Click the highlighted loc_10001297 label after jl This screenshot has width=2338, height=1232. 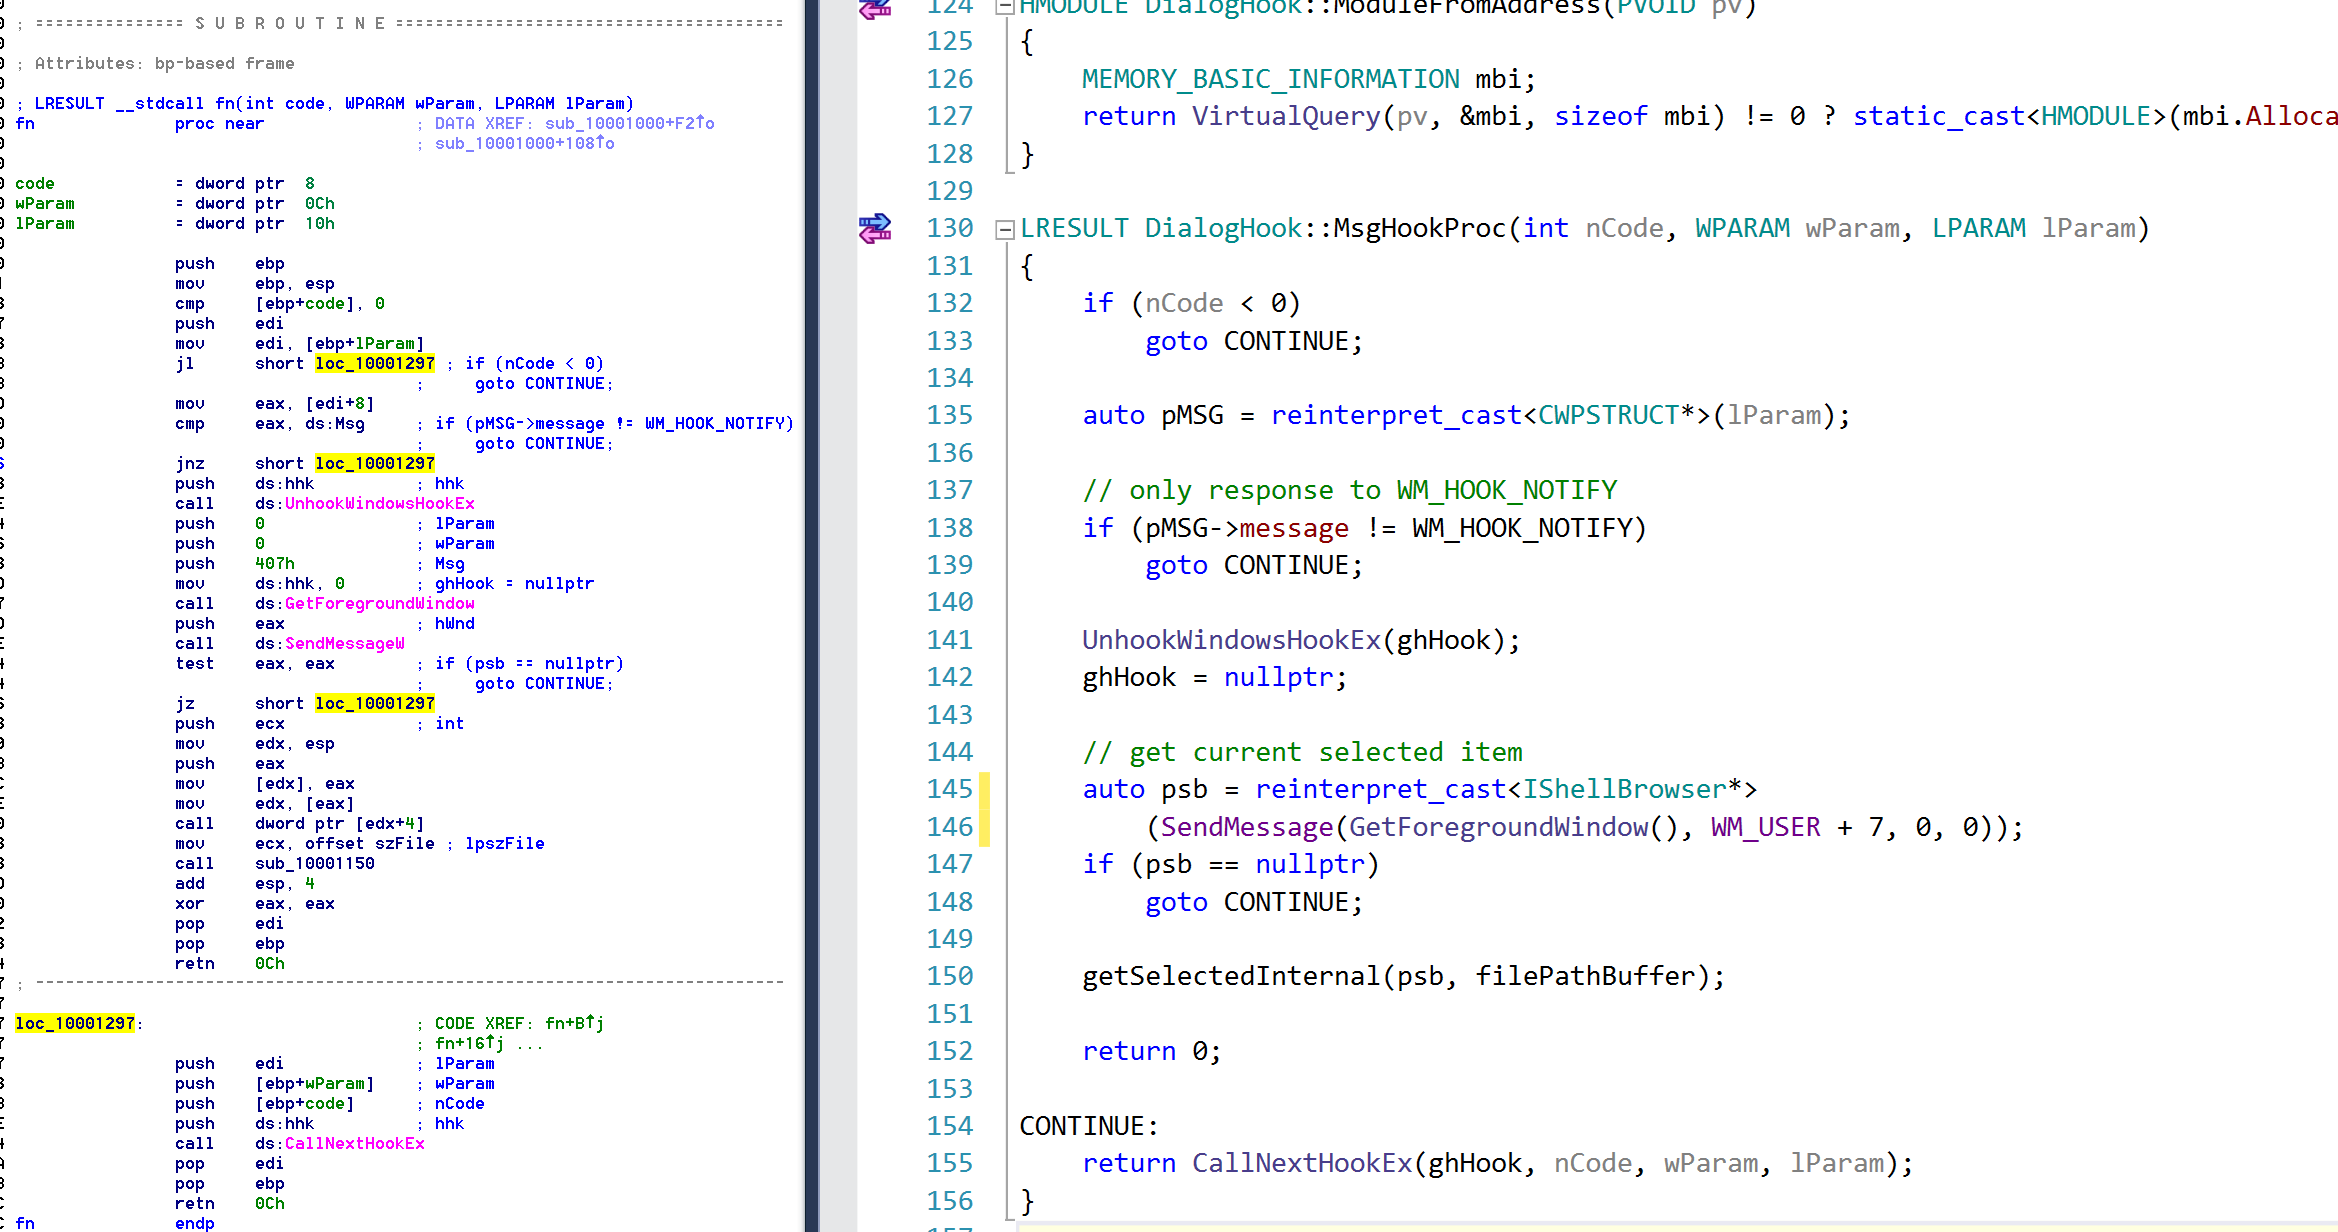[x=375, y=363]
